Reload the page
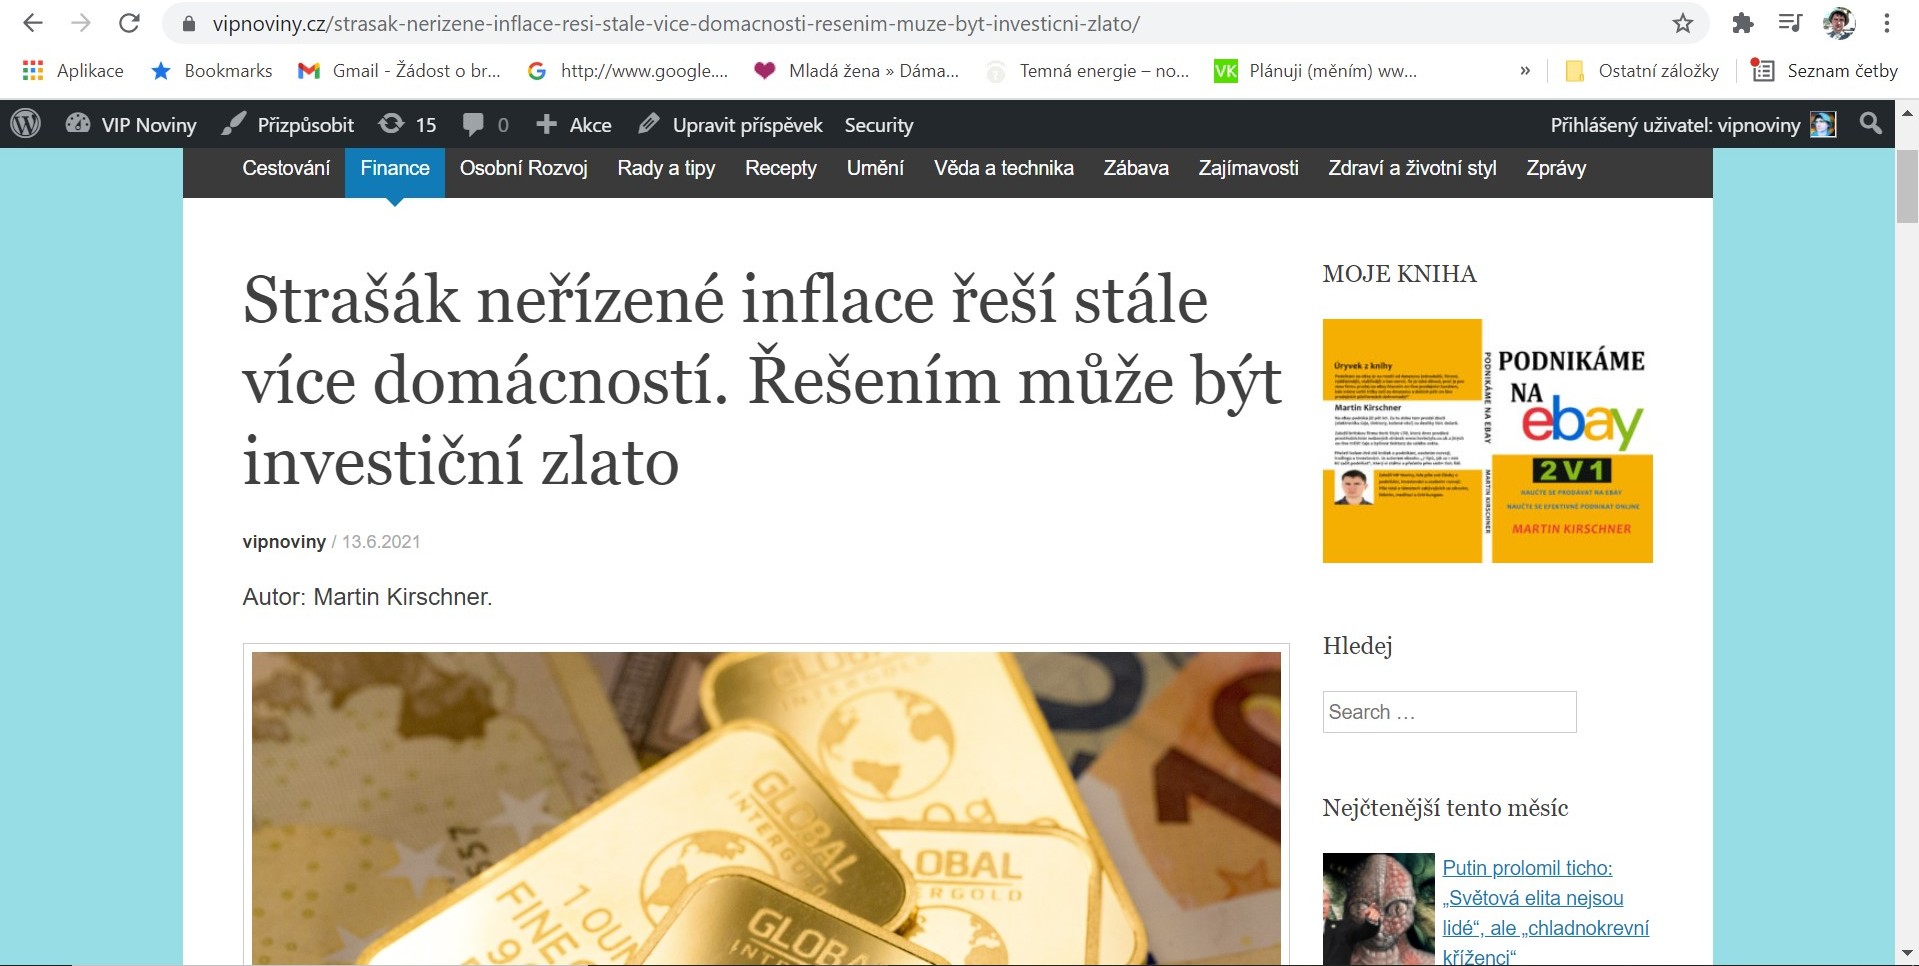The width and height of the screenshot is (1919, 966). tap(129, 23)
